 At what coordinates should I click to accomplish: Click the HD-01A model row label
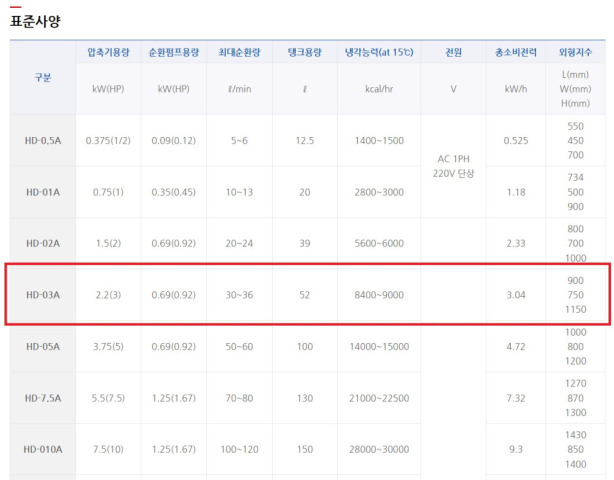42,192
